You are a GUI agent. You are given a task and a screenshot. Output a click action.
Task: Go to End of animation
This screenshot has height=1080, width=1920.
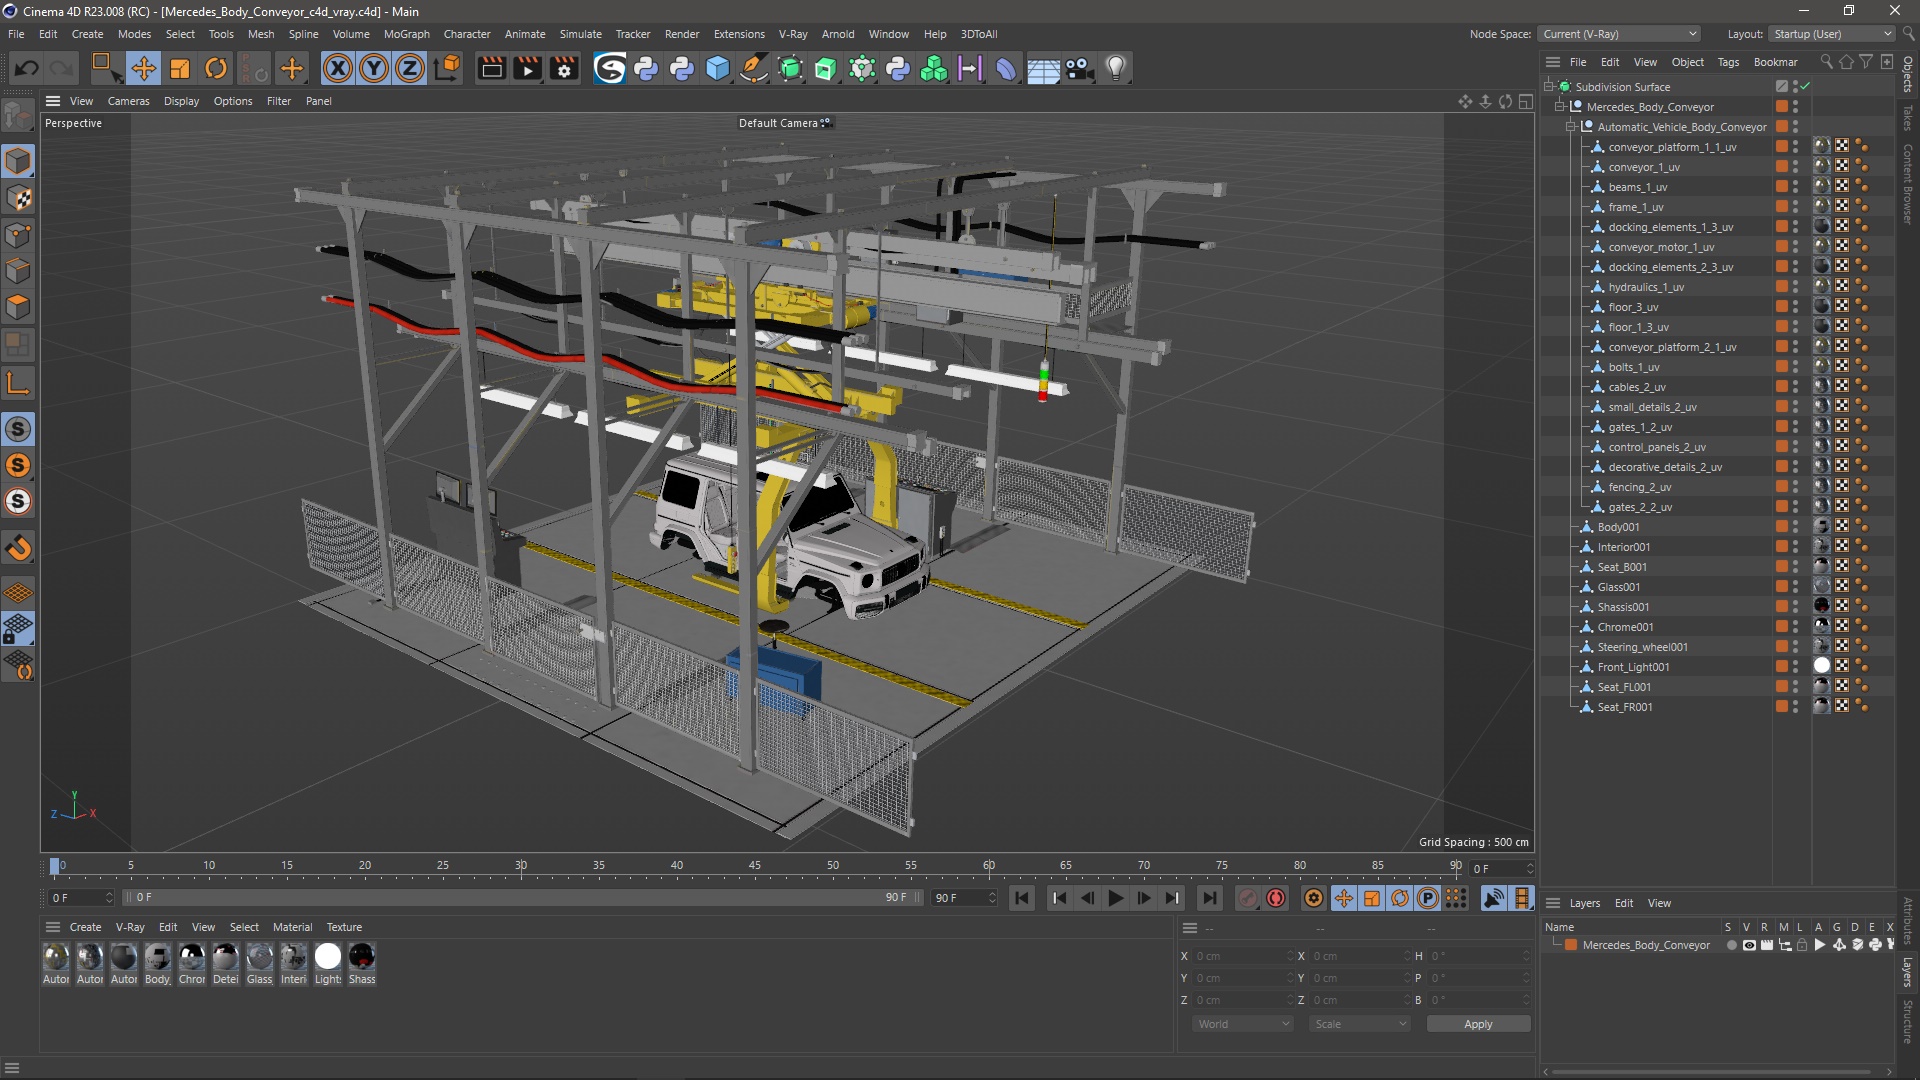coord(1209,898)
